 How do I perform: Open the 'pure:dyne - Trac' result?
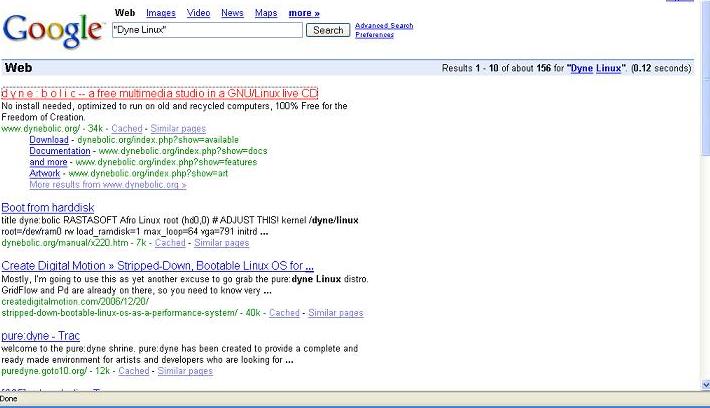point(42,335)
